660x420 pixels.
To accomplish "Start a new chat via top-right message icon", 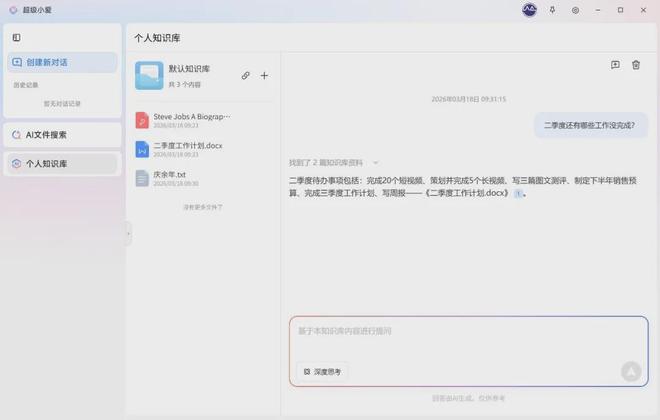I will [615, 65].
